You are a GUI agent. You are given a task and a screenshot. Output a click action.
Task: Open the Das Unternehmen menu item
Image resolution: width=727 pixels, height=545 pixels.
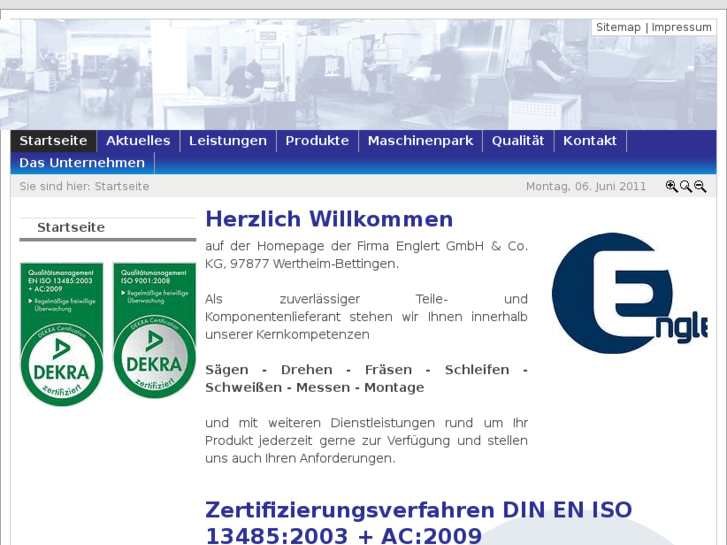(82, 163)
